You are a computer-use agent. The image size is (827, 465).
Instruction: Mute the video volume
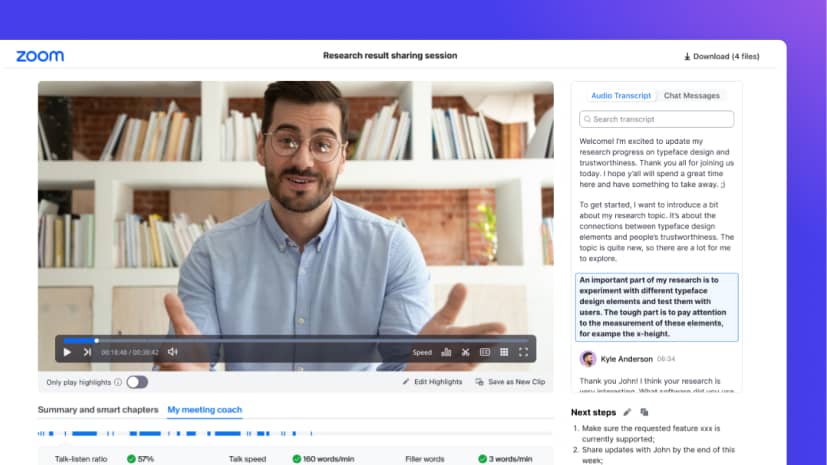(172, 352)
